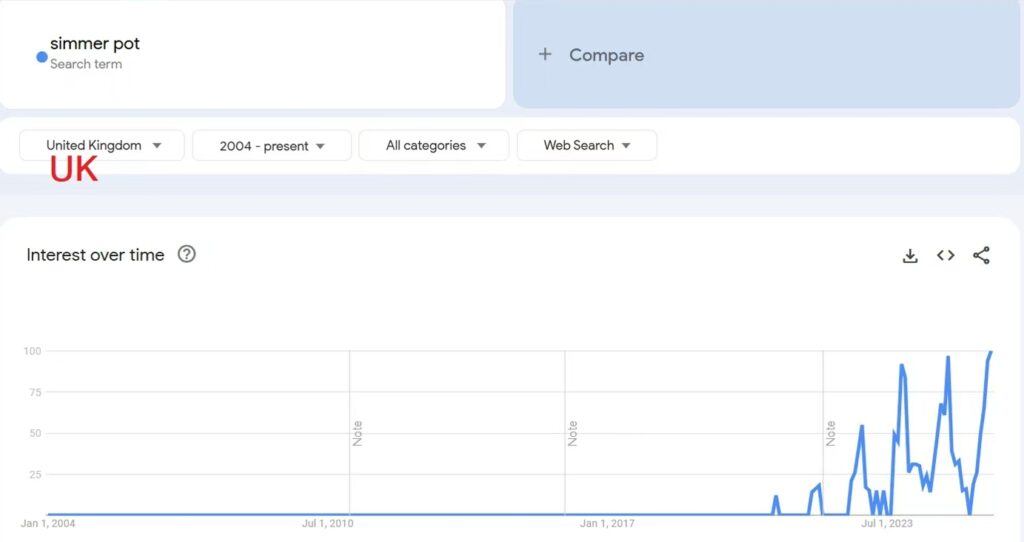The image size is (1024, 542).
Task: Click the red UK annotation text
Action: point(74,171)
